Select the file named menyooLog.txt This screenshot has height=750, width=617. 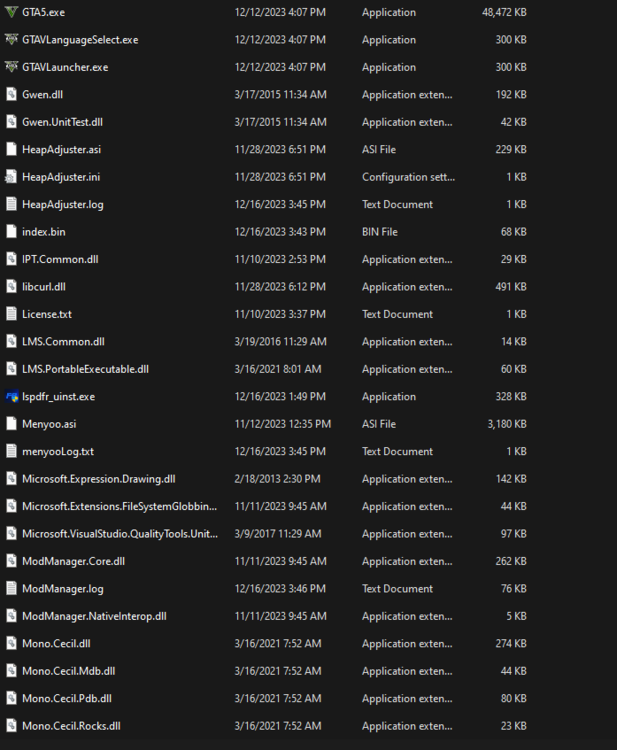(x=58, y=452)
